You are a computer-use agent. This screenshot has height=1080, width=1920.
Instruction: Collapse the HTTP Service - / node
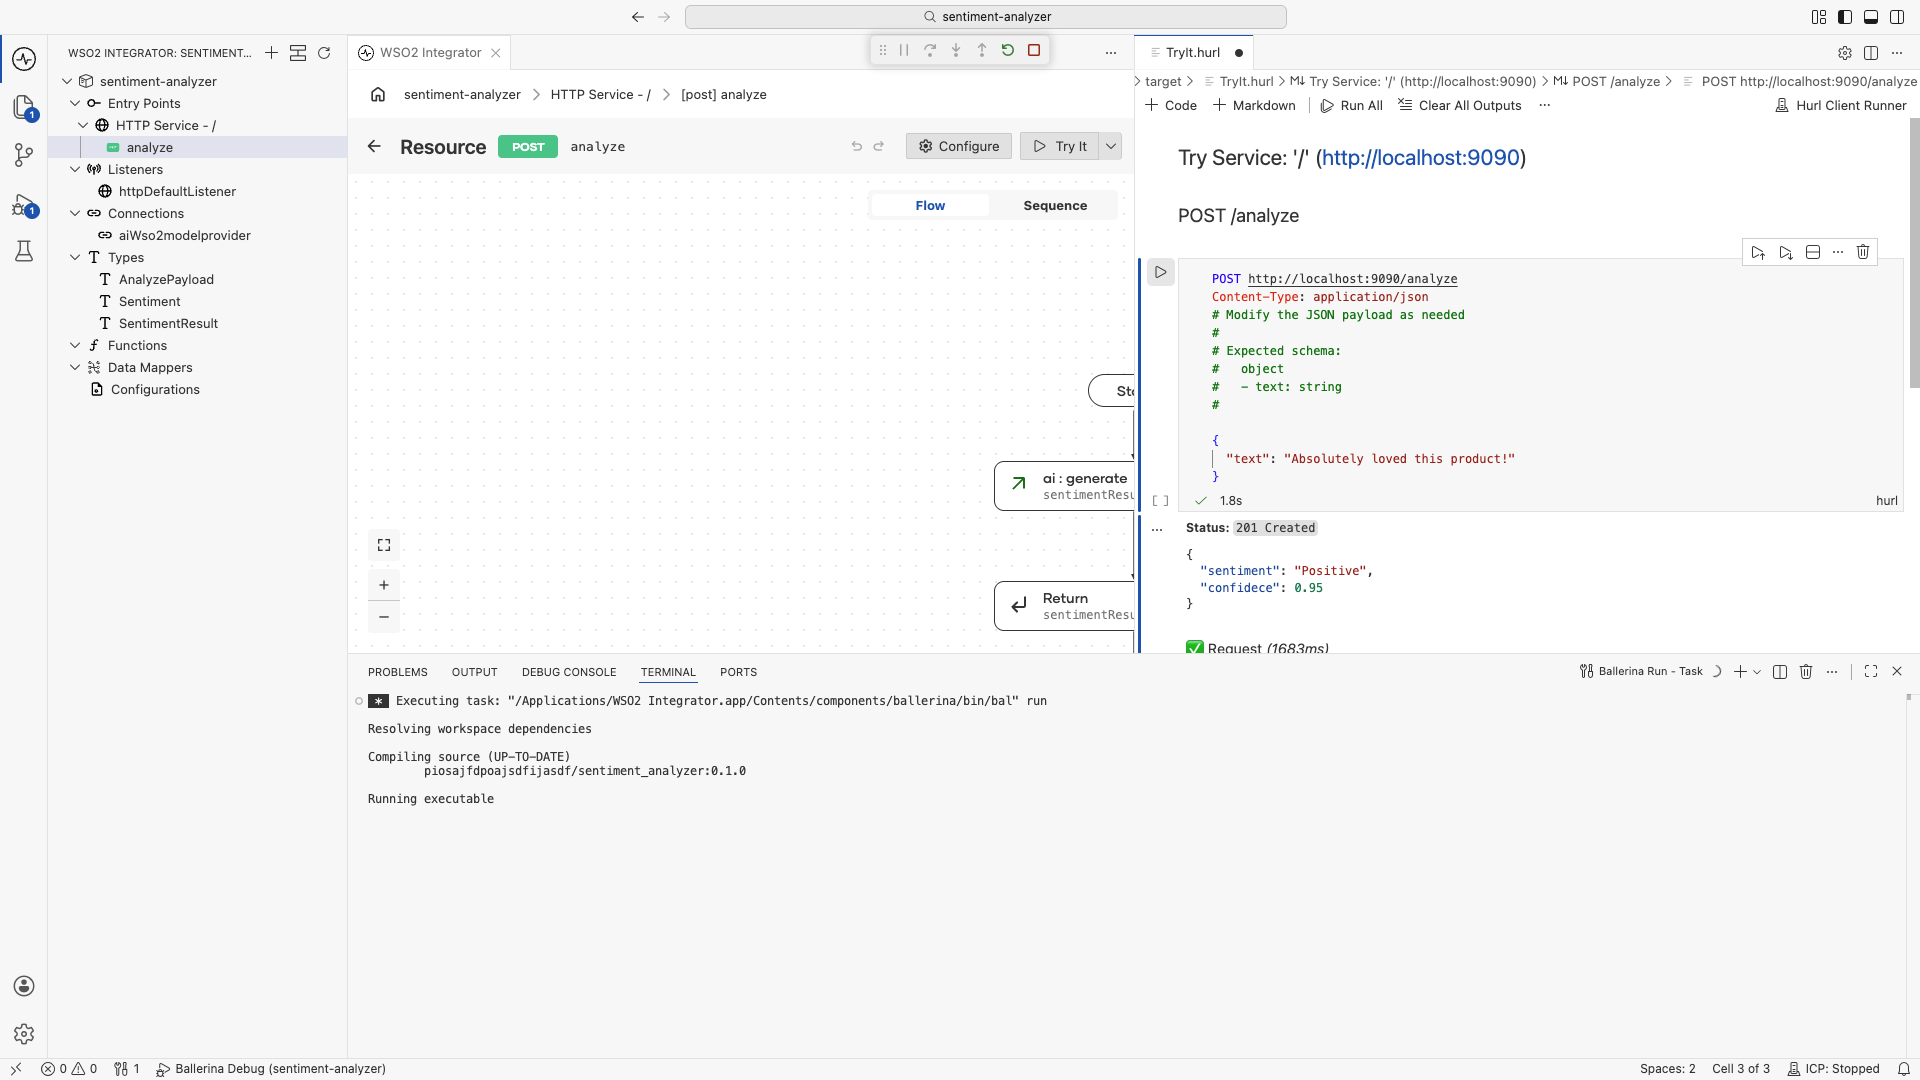[x=83, y=125]
